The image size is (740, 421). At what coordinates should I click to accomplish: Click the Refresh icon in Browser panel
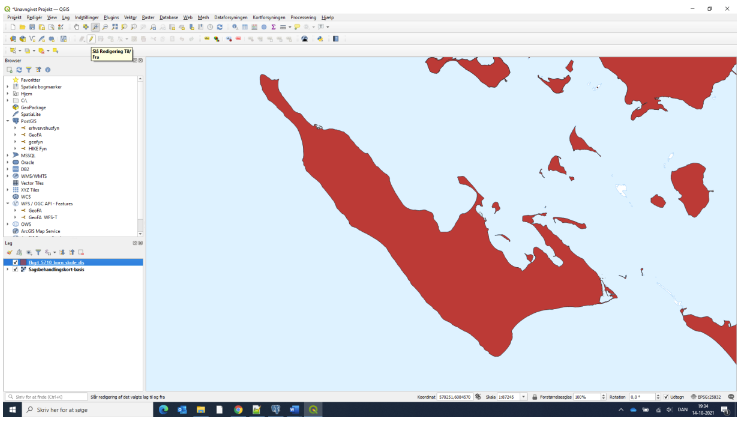pyautogui.click(x=19, y=70)
